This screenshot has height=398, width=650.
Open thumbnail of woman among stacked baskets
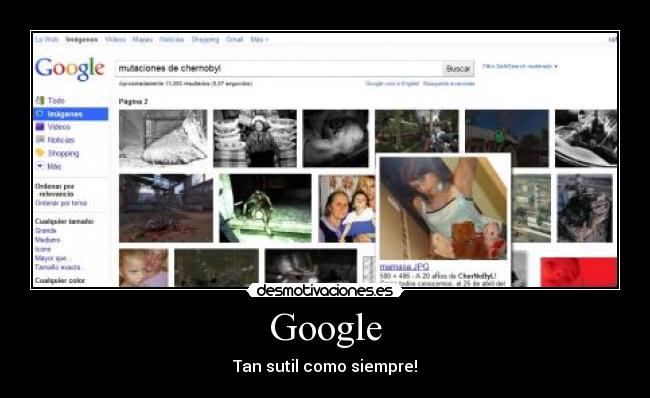[255, 138]
